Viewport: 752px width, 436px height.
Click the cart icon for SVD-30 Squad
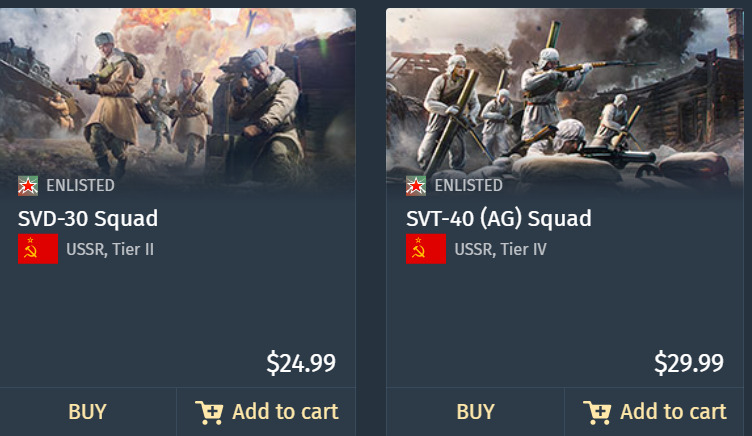click(x=209, y=412)
